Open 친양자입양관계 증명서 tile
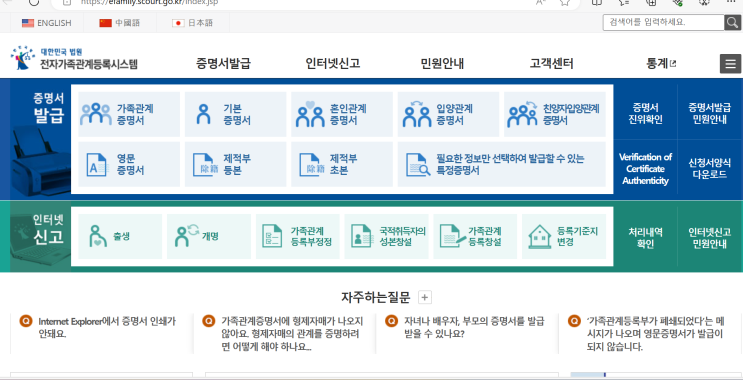Image resolution: width=743 pixels, height=380 pixels. [x=555, y=114]
